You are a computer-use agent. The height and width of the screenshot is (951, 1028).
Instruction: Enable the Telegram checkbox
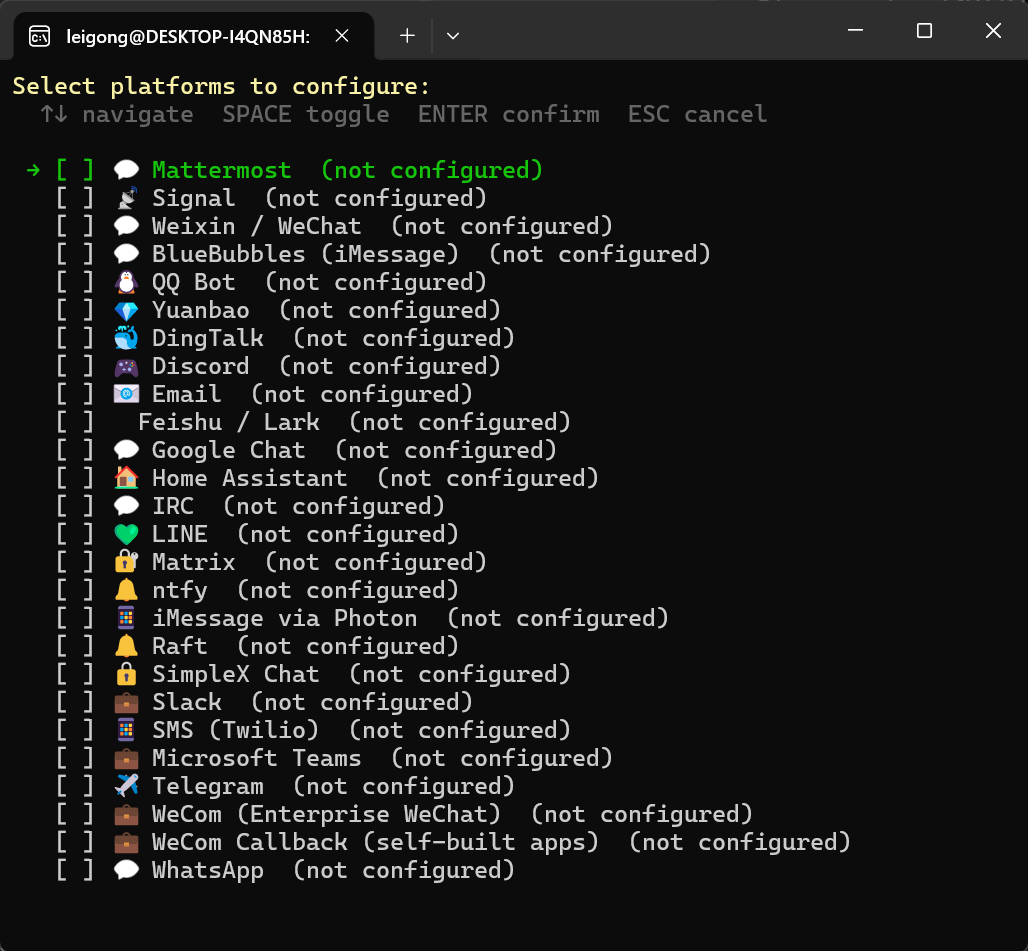point(75,786)
